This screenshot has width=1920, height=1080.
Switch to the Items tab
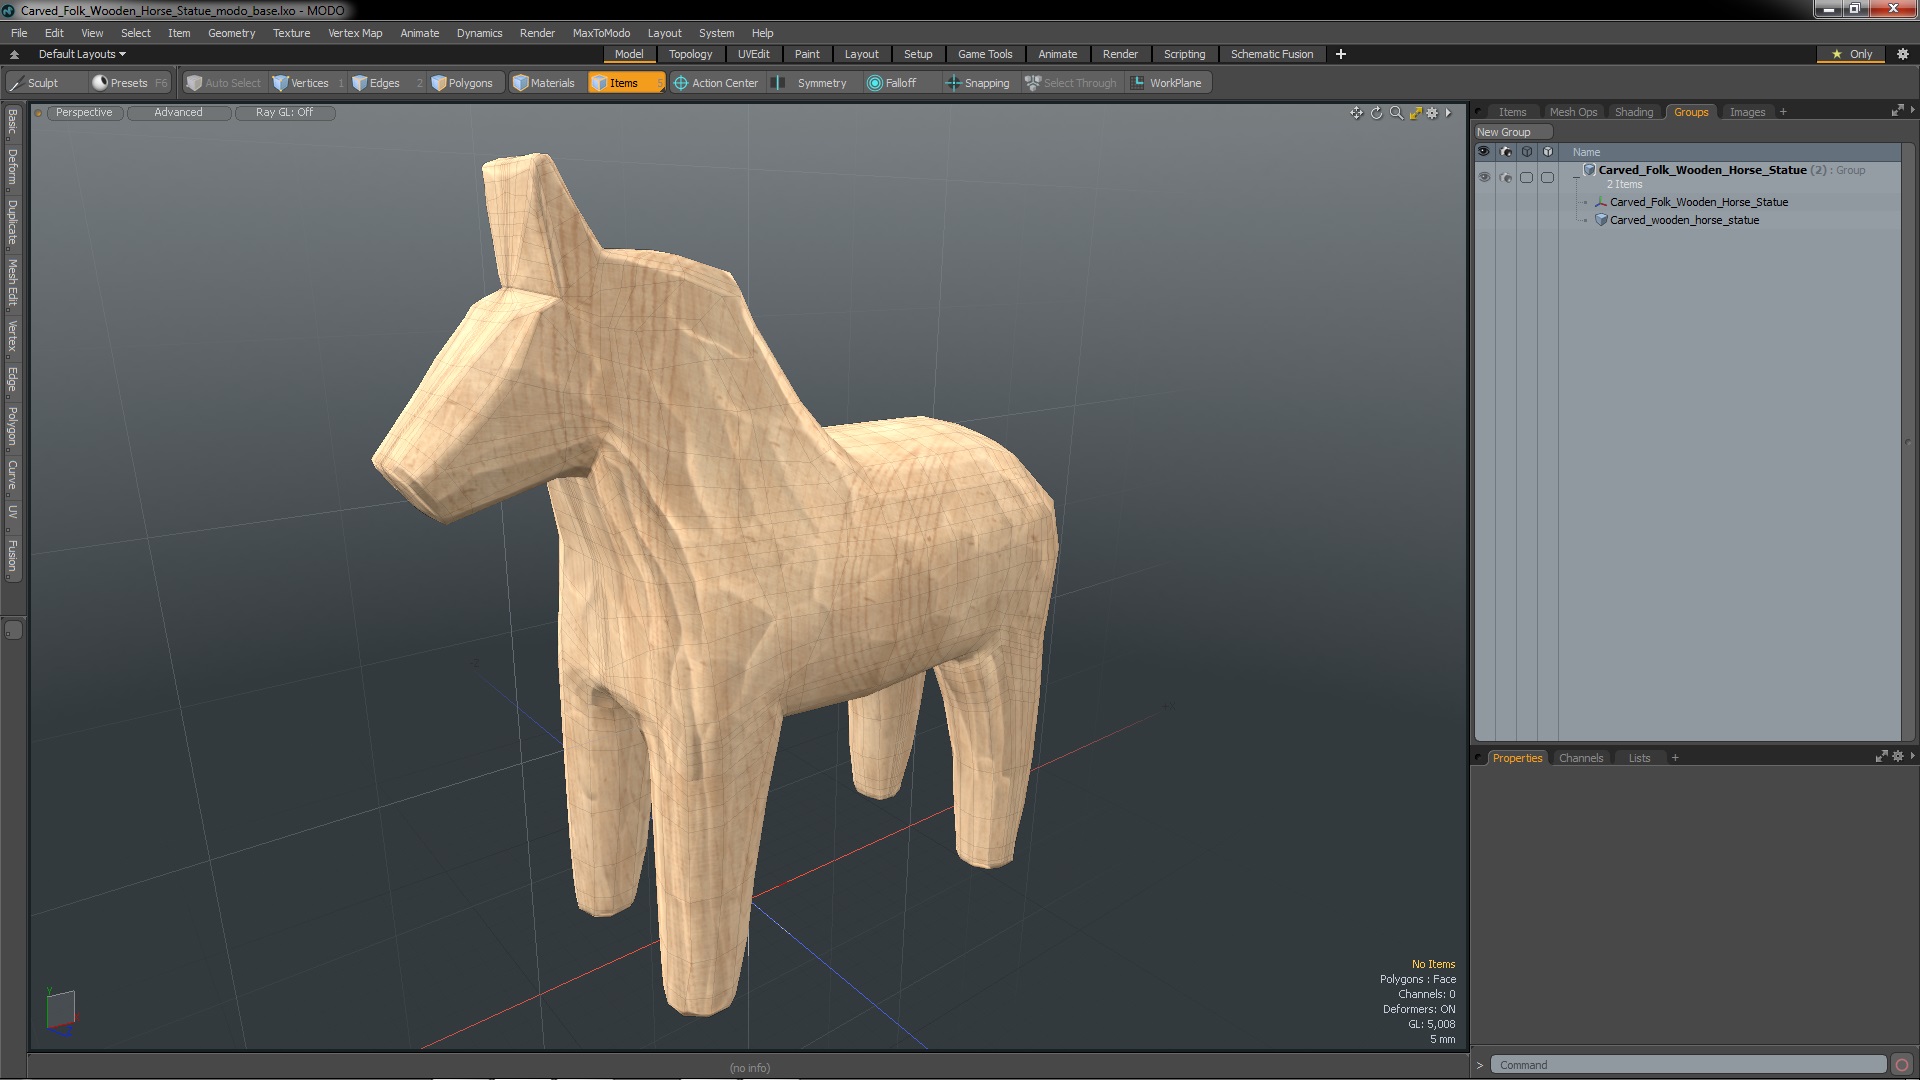(1512, 112)
